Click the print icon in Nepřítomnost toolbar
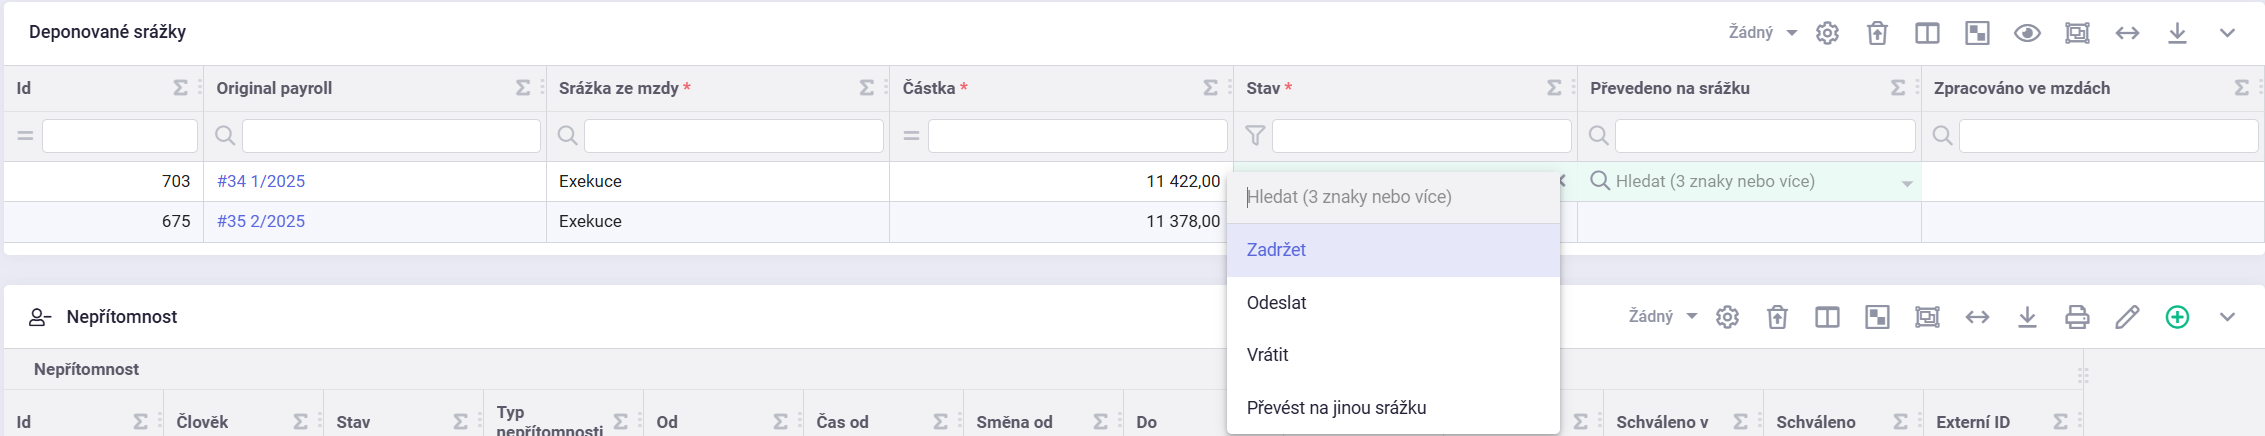The height and width of the screenshot is (436, 2265). coord(2077,317)
